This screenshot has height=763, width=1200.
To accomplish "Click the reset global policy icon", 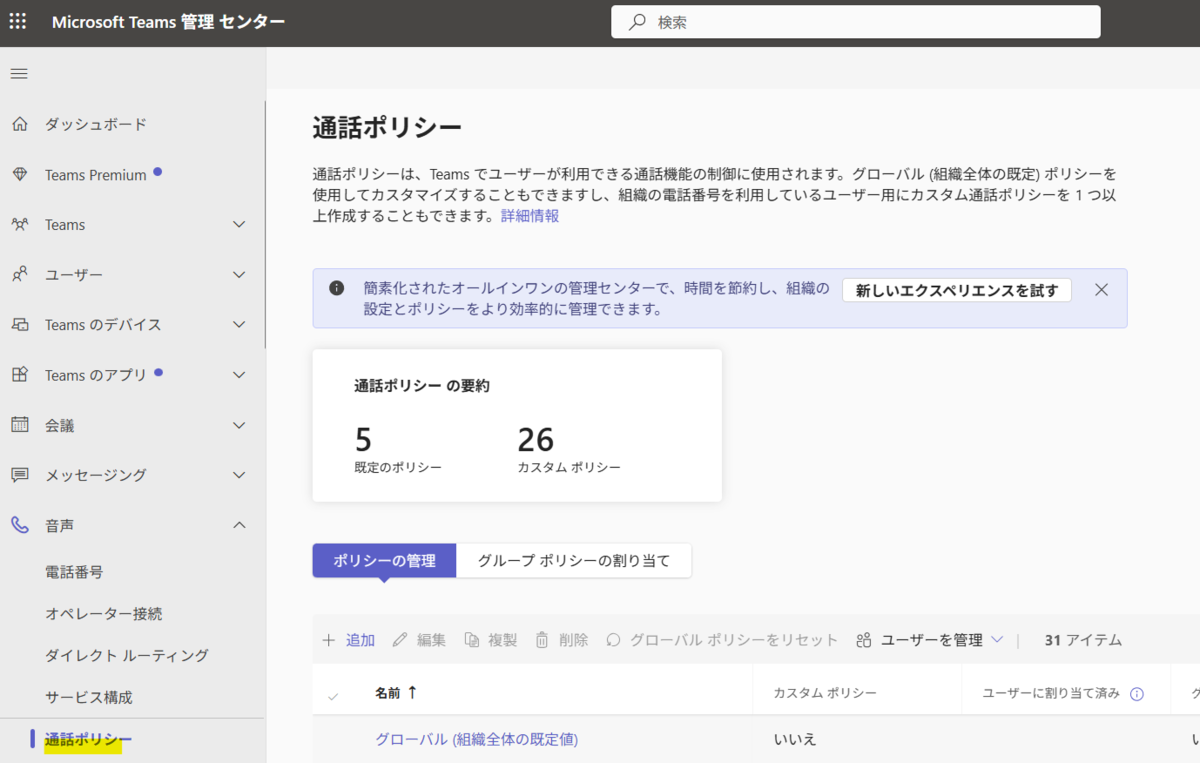I will 614,640.
